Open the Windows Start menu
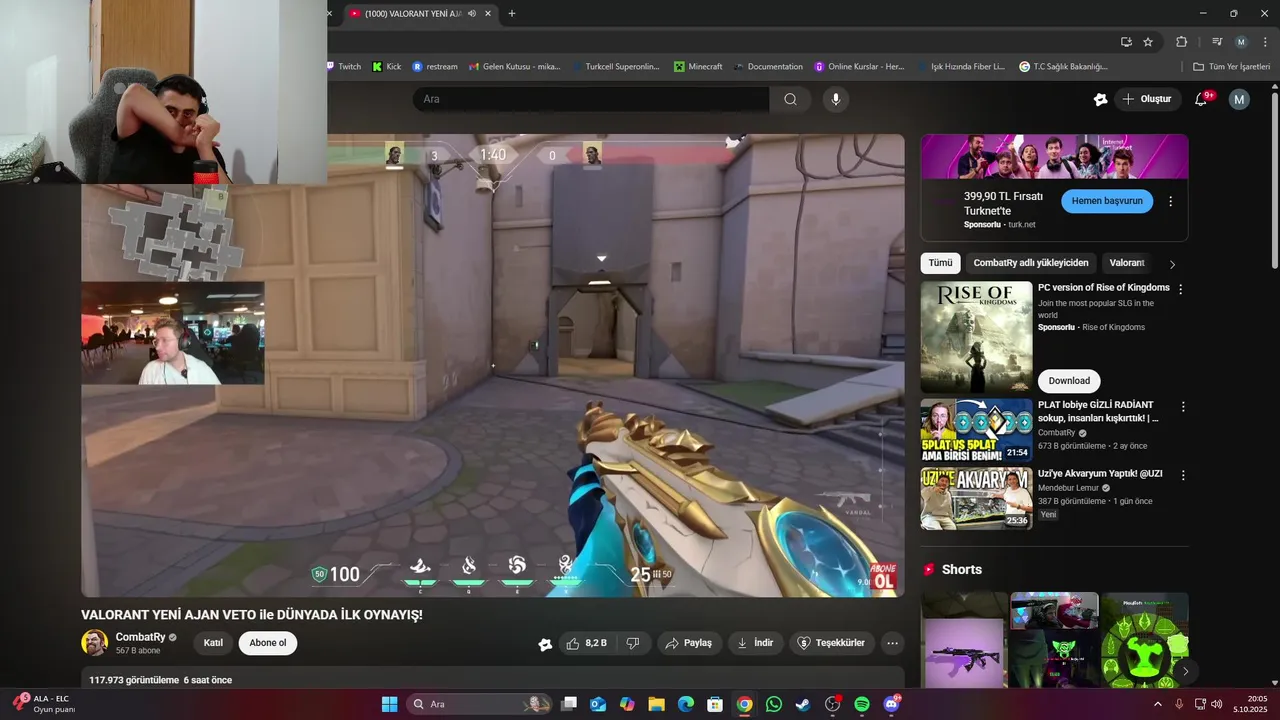1280x720 pixels. click(390, 704)
